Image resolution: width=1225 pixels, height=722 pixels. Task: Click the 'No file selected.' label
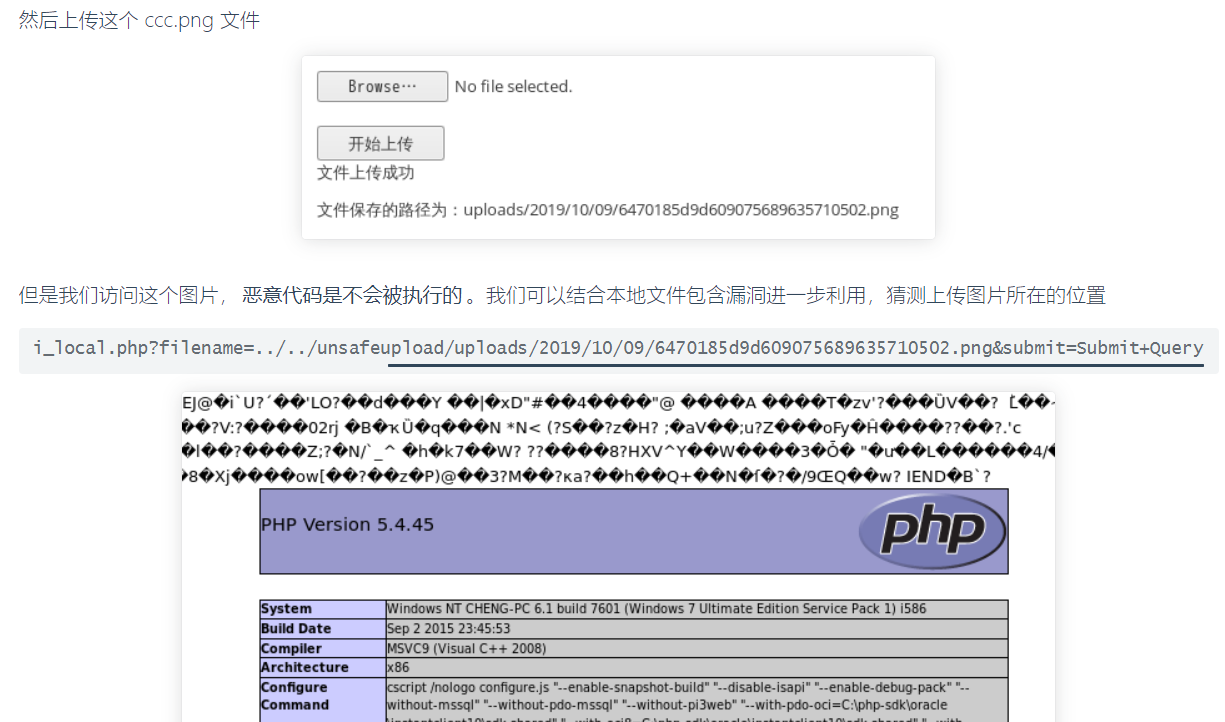click(513, 87)
